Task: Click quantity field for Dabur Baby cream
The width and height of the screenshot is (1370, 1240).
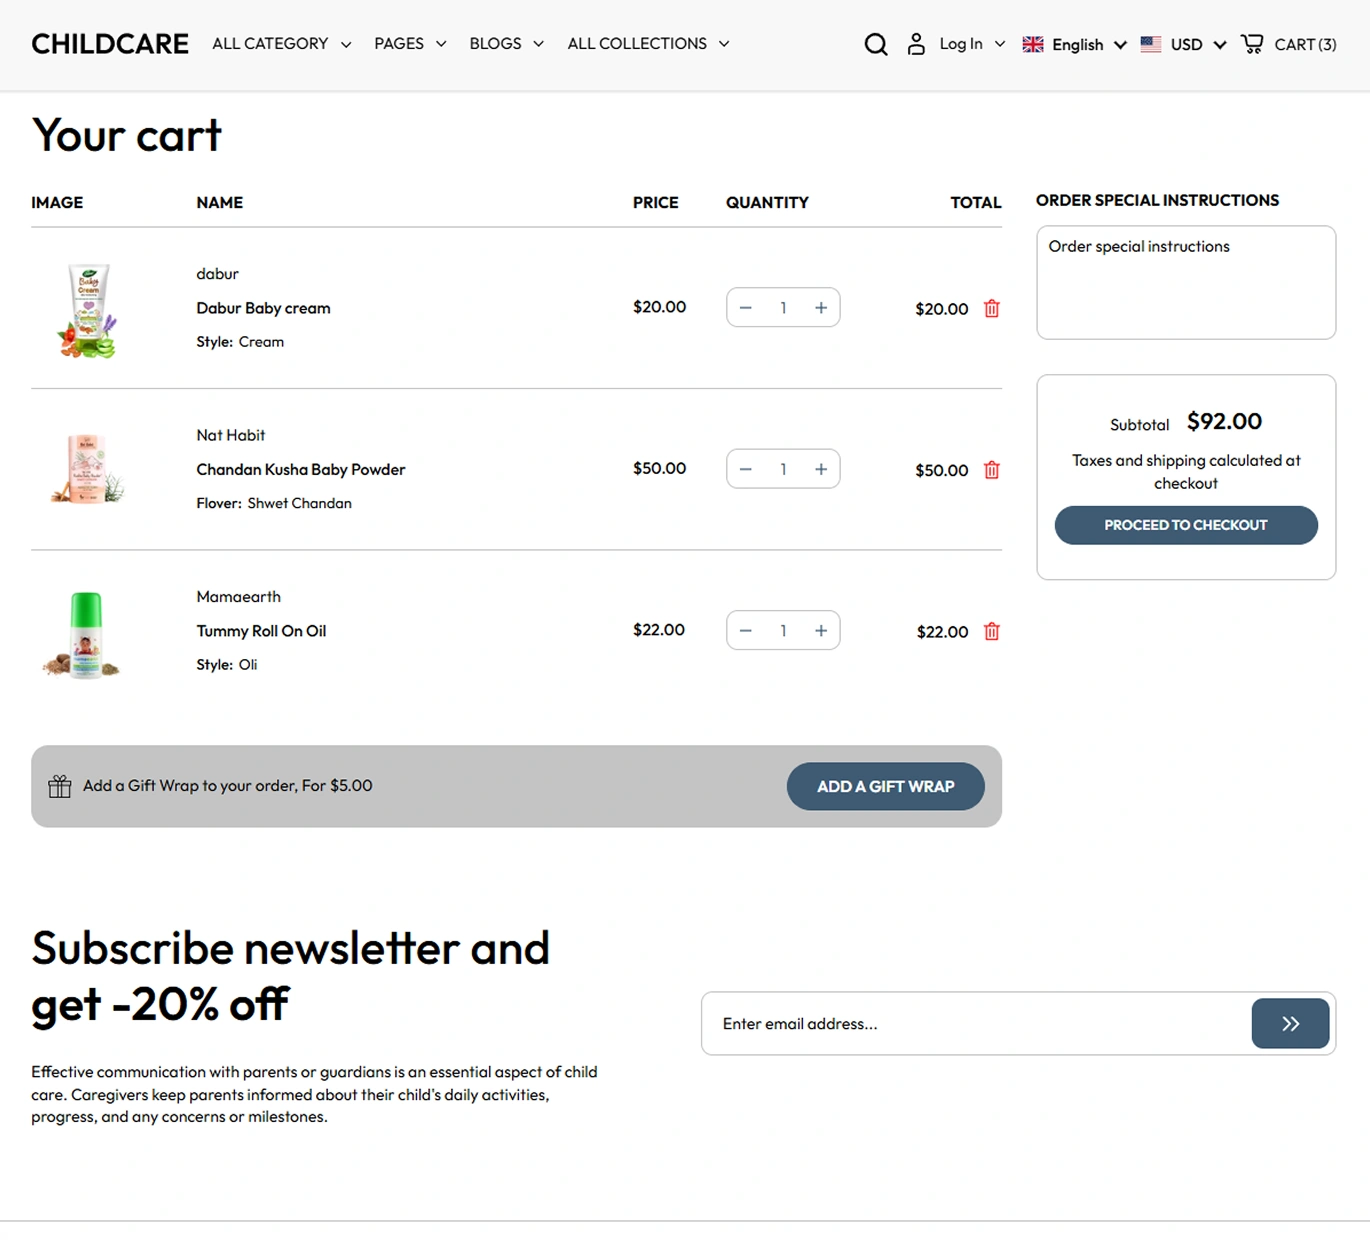Action: 783,308
